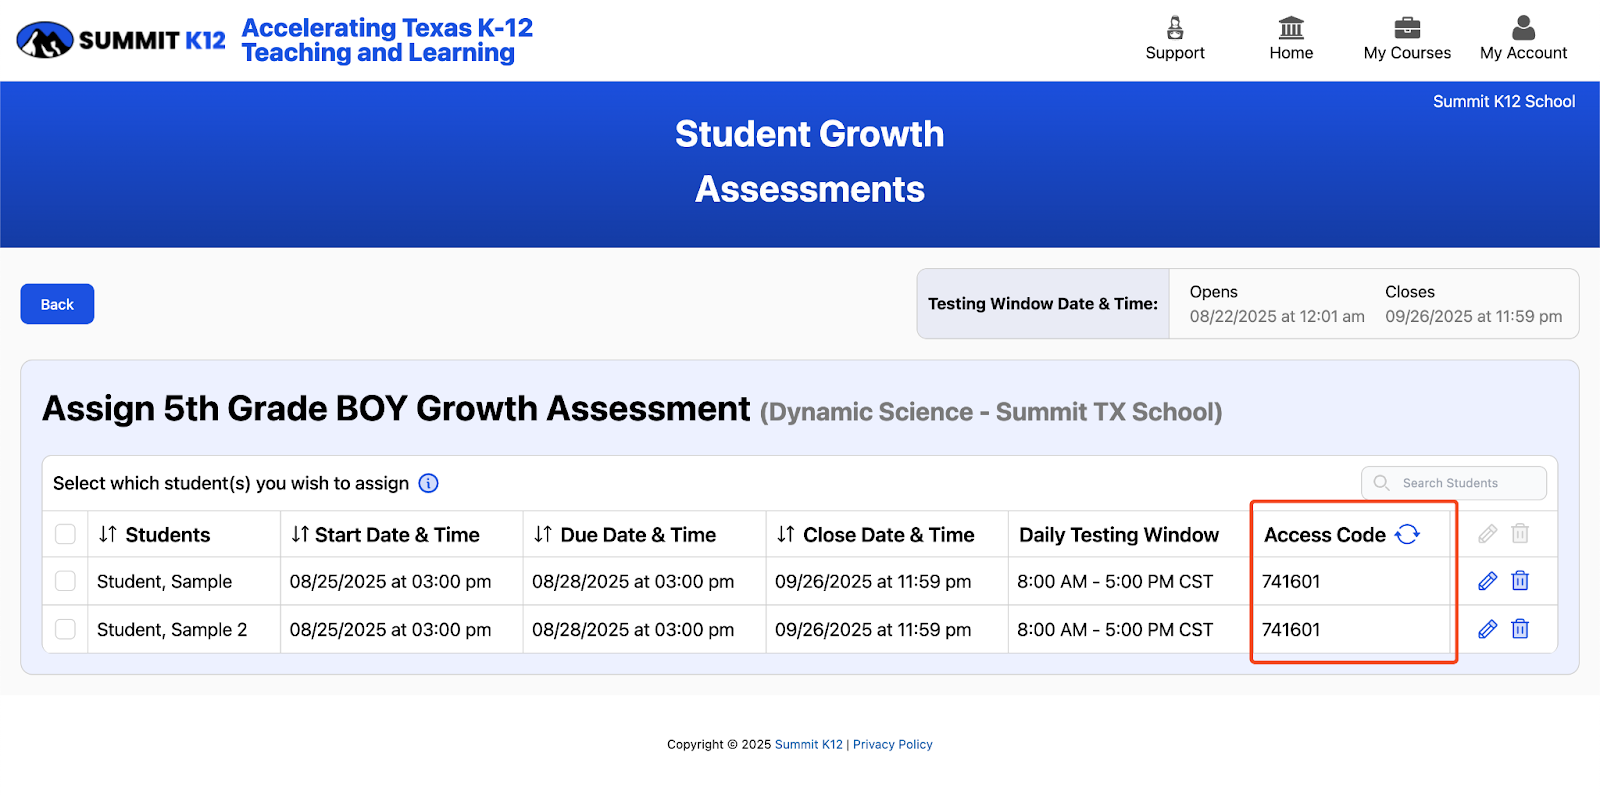Click access code 741601 for Student, Sample 2

tap(1291, 629)
